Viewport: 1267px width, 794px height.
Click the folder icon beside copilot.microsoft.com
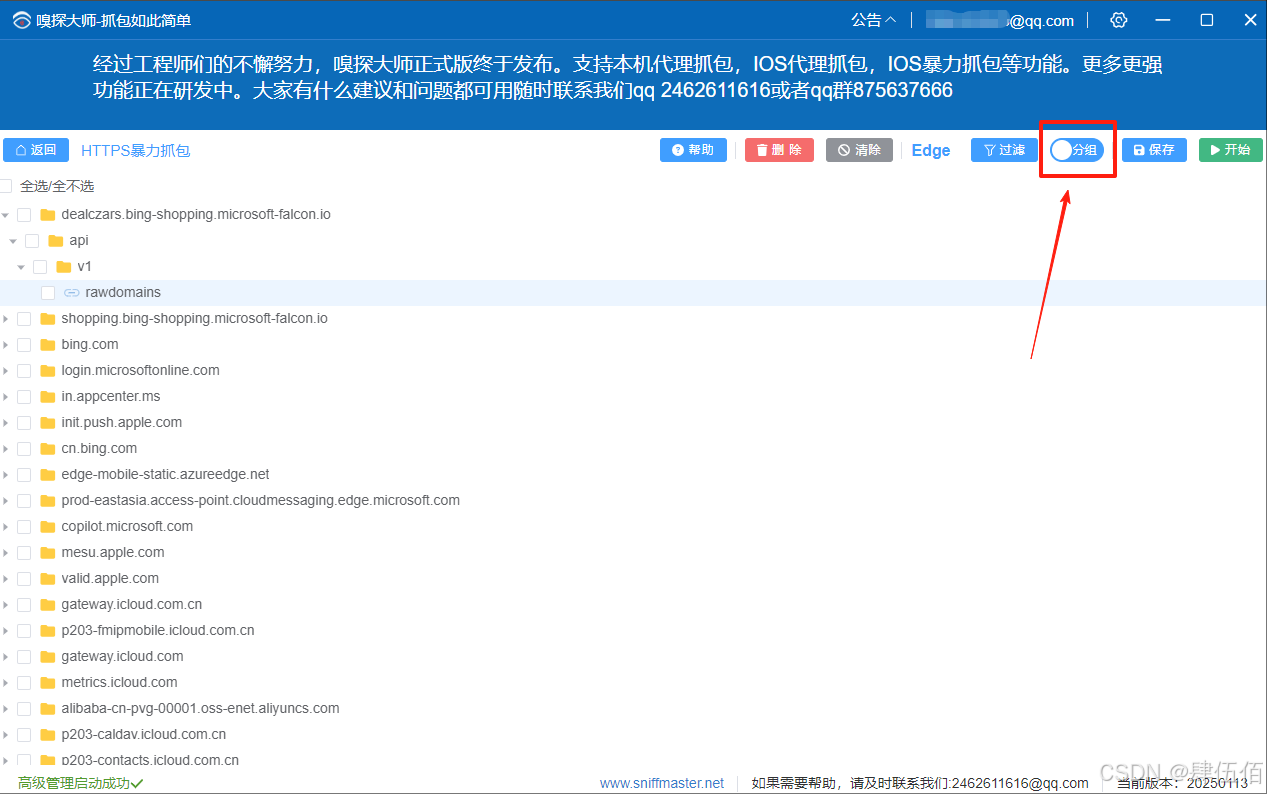tap(48, 526)
